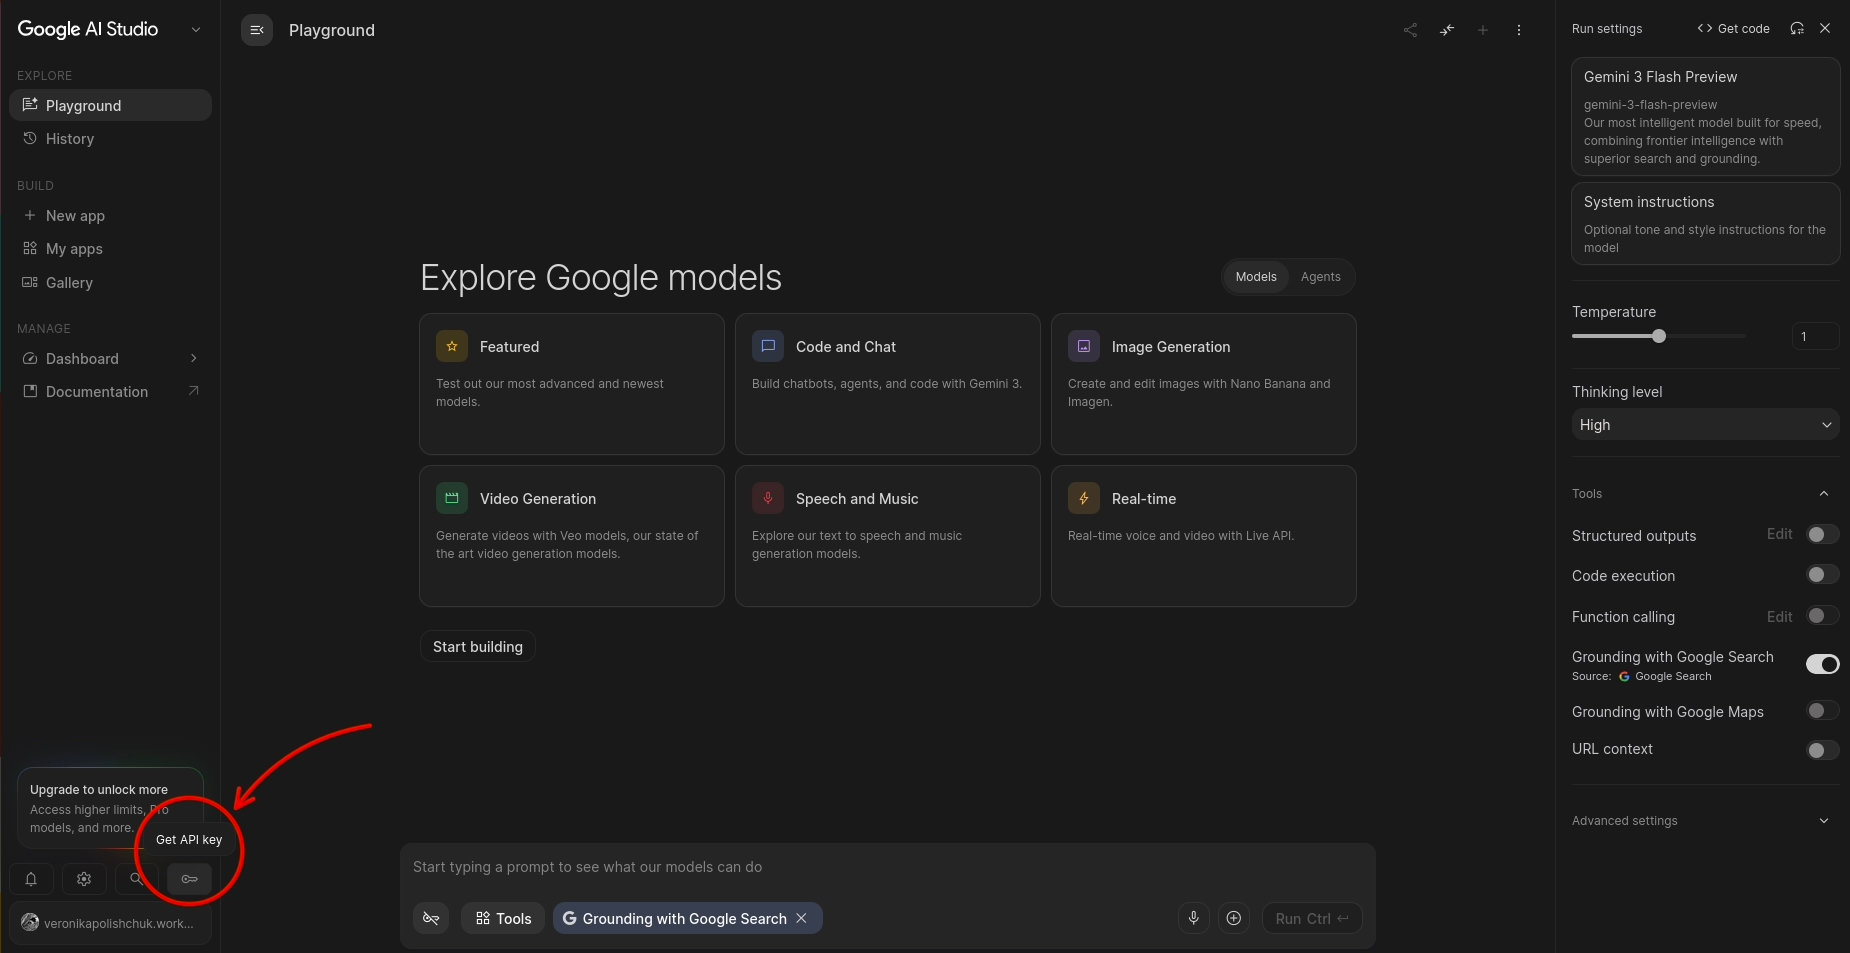
Task: Click the microphone icon in prompt bar
Action: (1193, 918)
